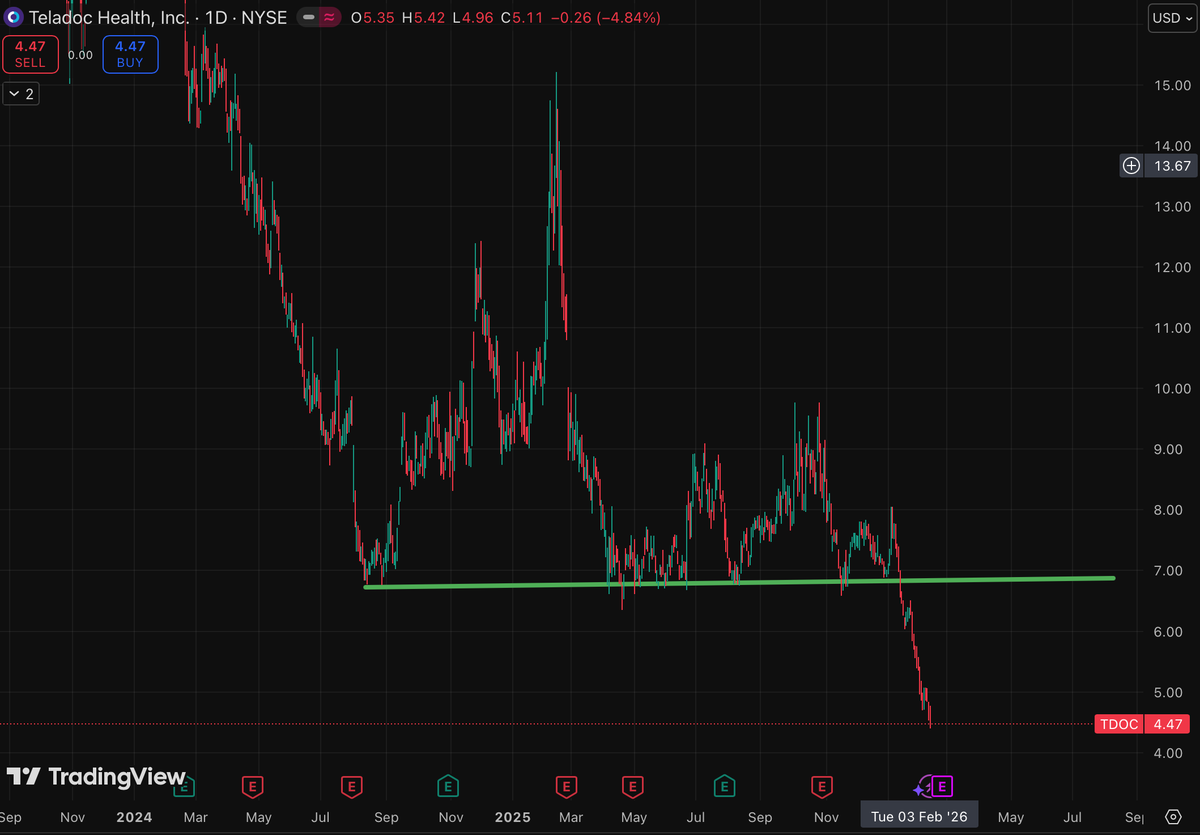Click the 7.00 price scale label
1200x835 pixels.
[1170, 571]
